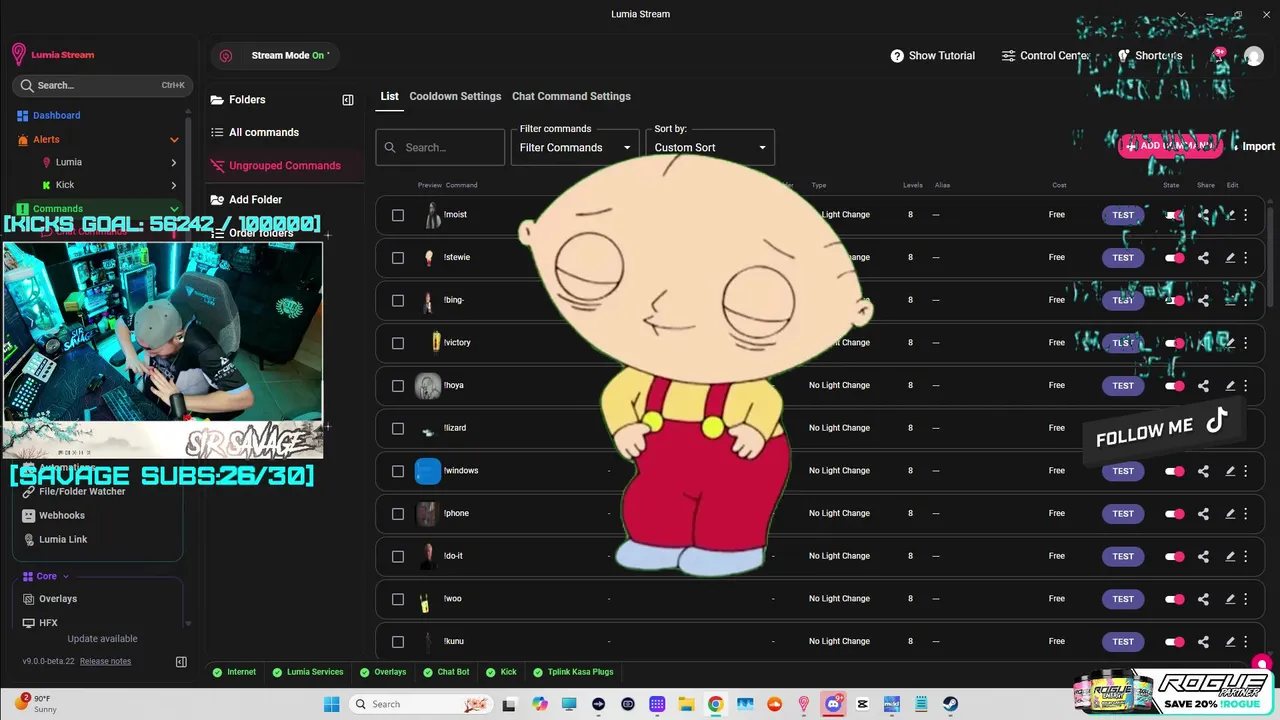Open Show Tutorial
The width and height of the screenshot is (1280, 720).
[x=932, y=56]
